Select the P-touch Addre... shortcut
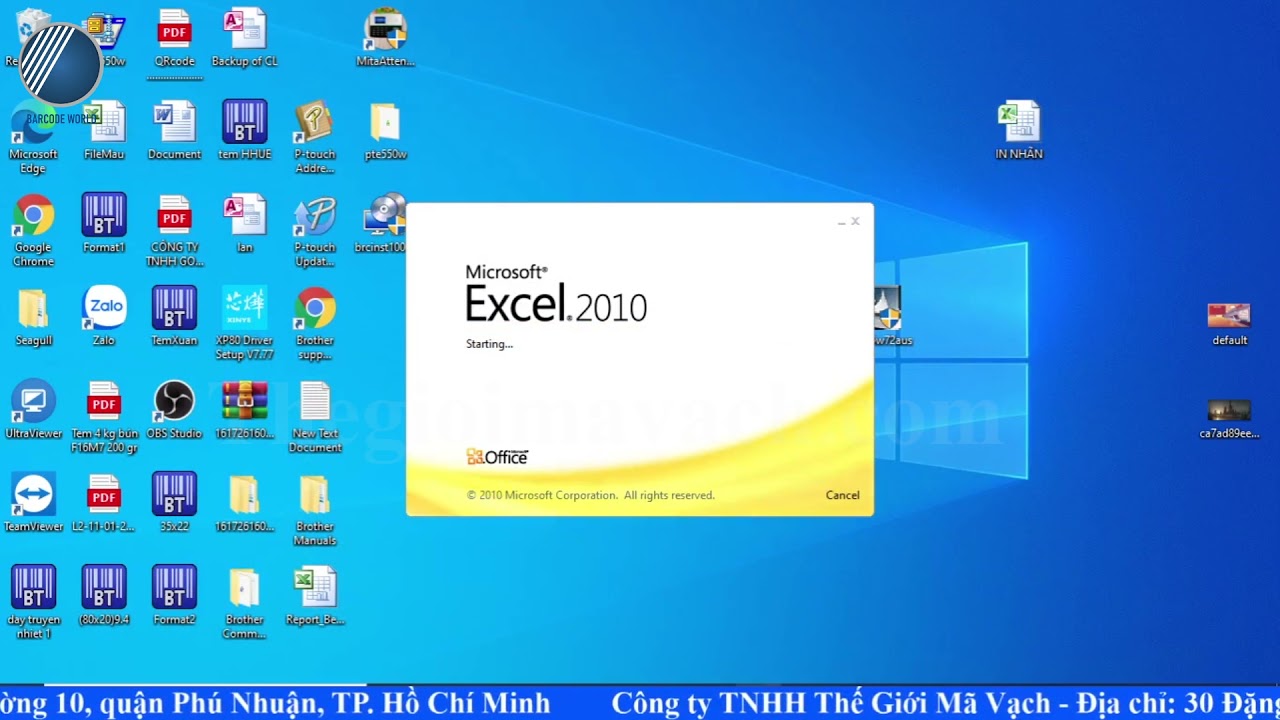Image resolution: width=1280 pixels, height=720 pixels. pos(314,139)
